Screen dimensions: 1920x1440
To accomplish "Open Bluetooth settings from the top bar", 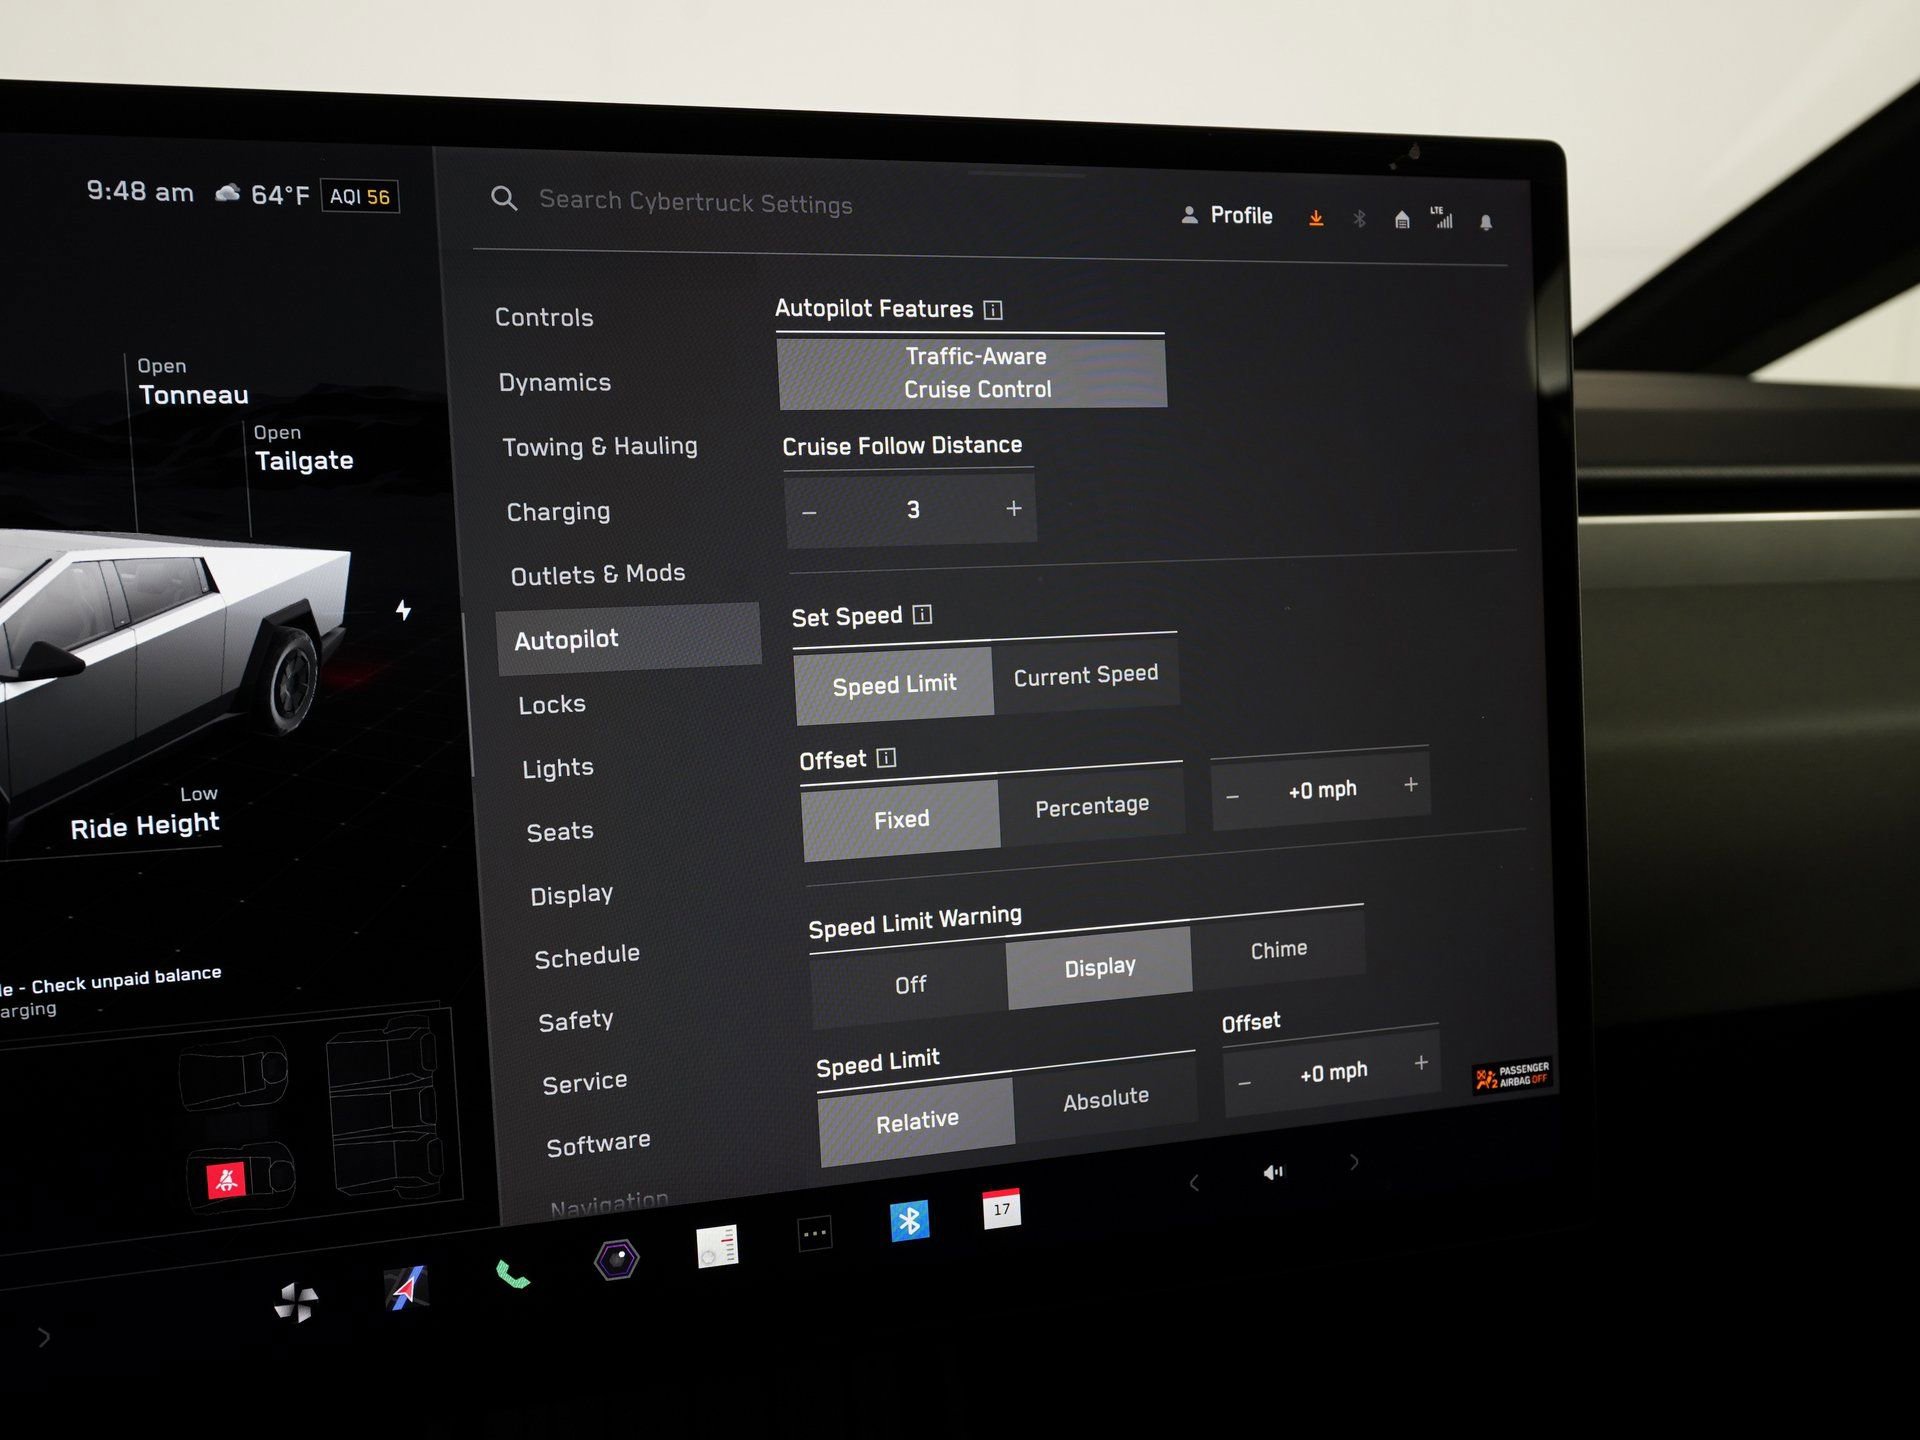I will 1360,219.
